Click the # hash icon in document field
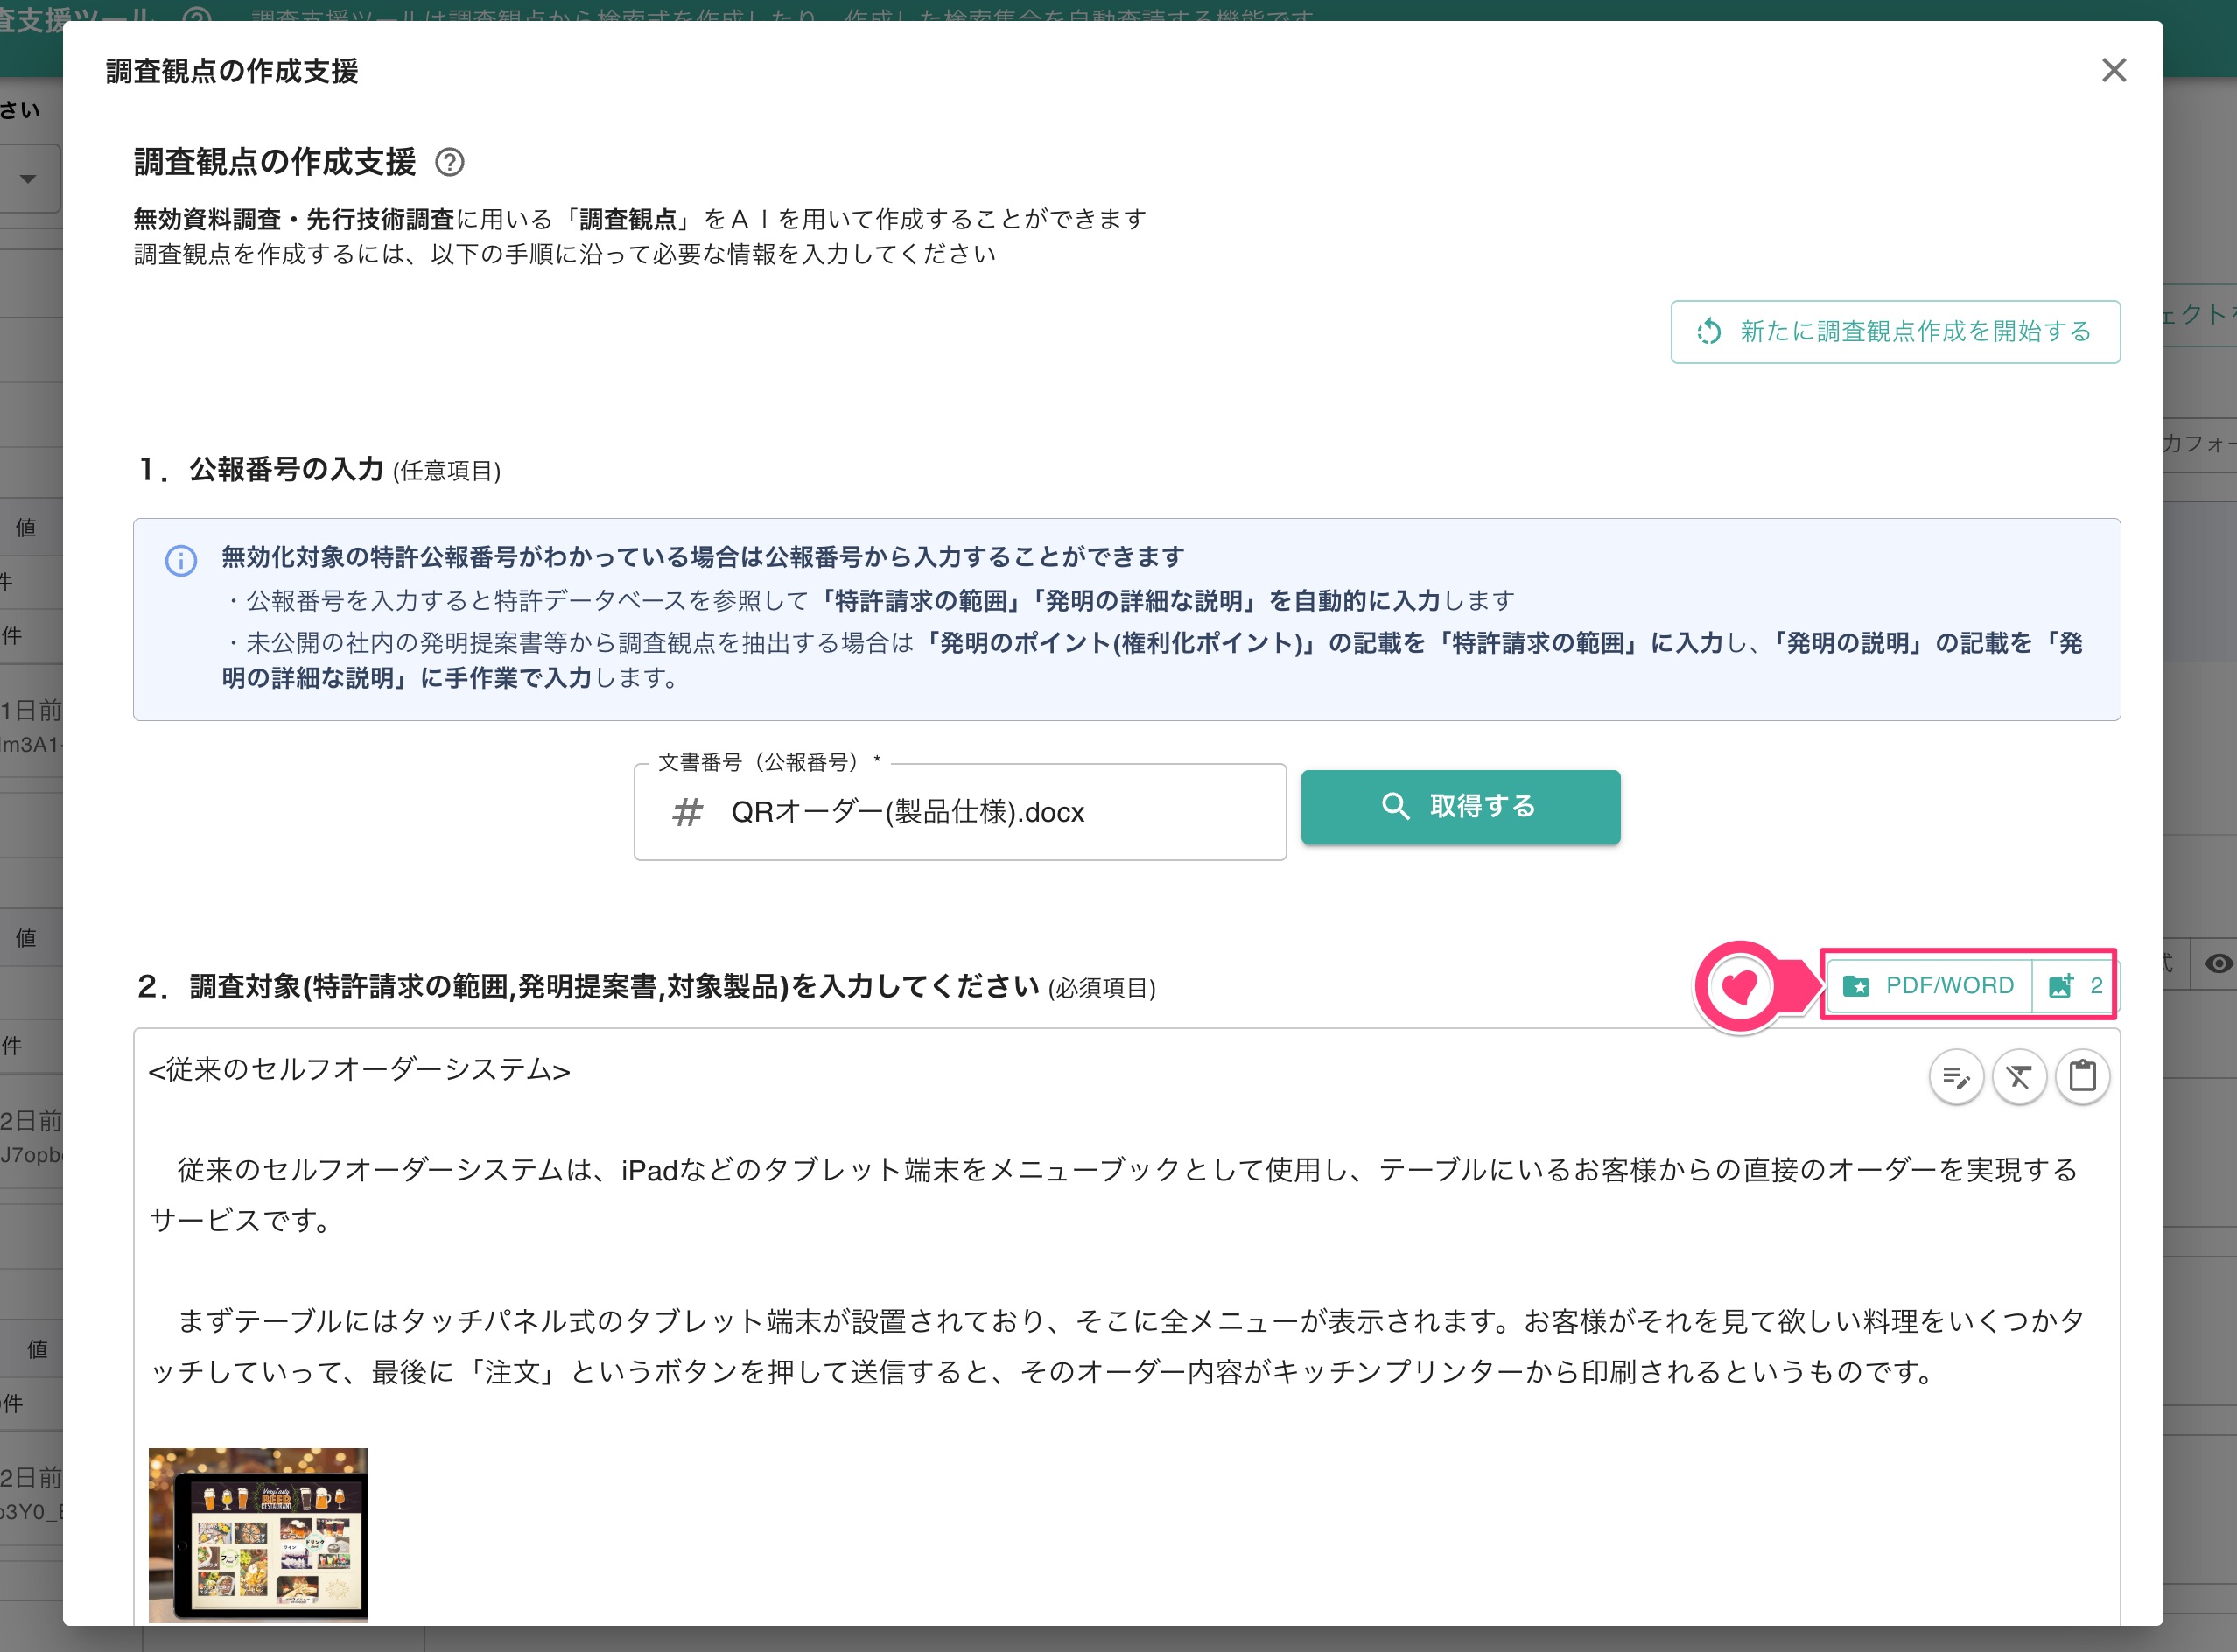Screen dimensions: 2237x1652 tap(687, 812)
